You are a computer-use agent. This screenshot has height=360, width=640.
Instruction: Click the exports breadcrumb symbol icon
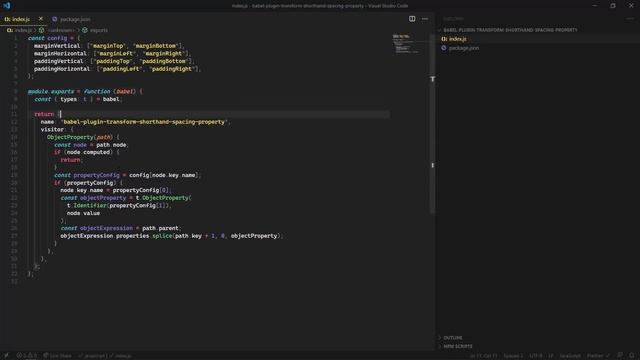85,30
